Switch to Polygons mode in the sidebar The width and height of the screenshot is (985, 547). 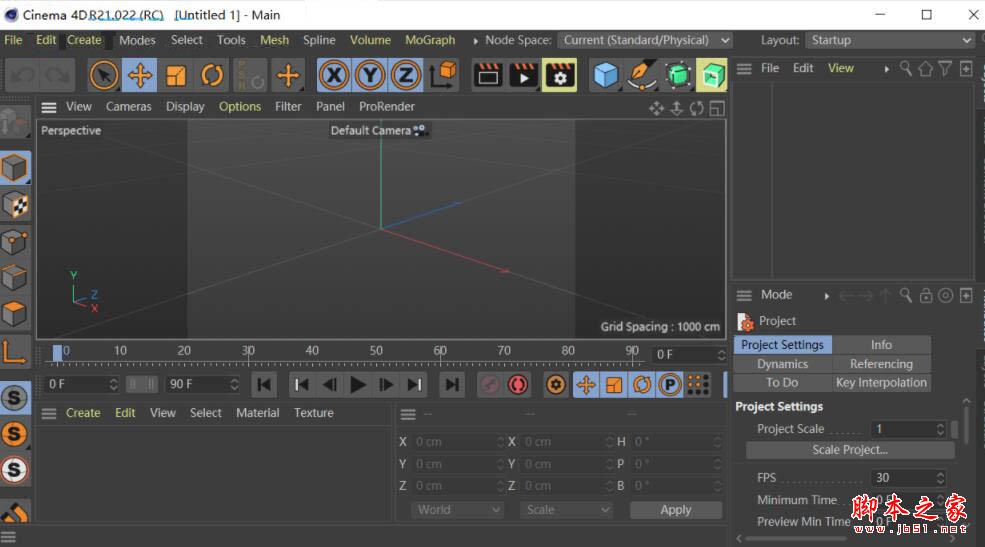tap(15, 313)
